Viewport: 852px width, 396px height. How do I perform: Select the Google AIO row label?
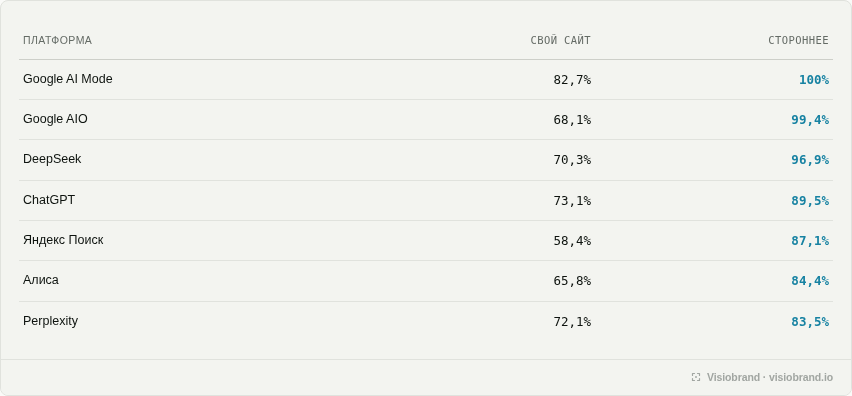point(55,119)
